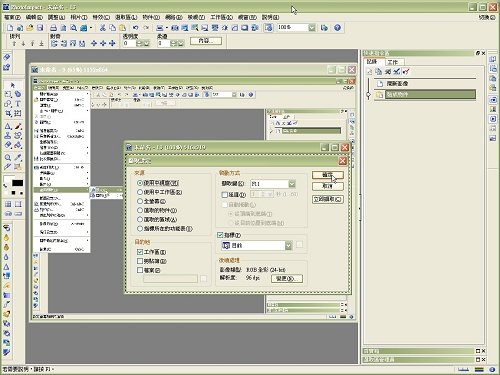
Task: Click the first align icon under 對齊
Action: pyautogui.click(x=54, y=43)
